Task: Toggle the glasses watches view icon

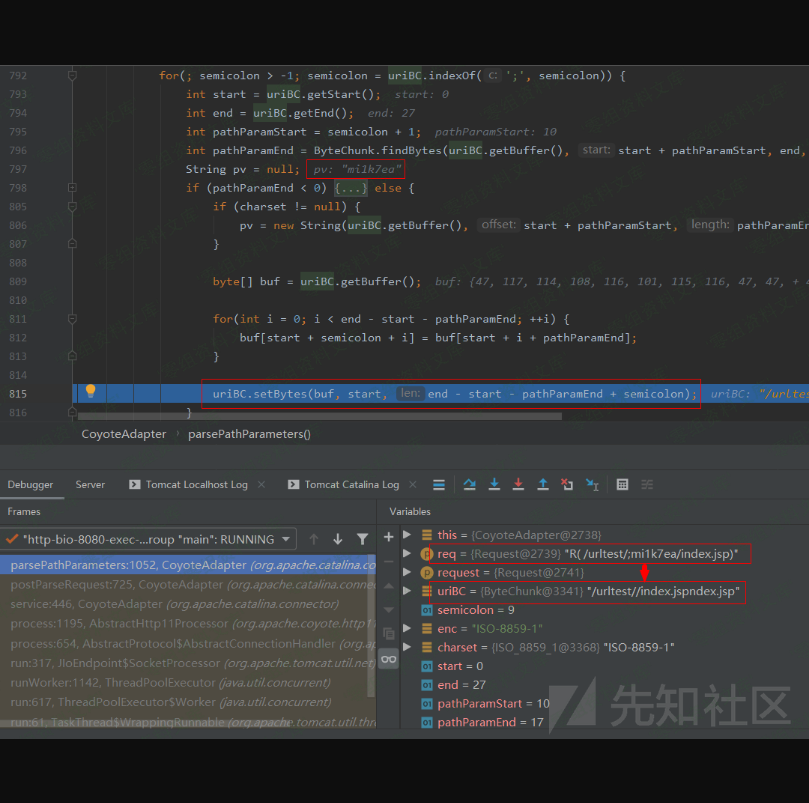Action: click(389, 659)
